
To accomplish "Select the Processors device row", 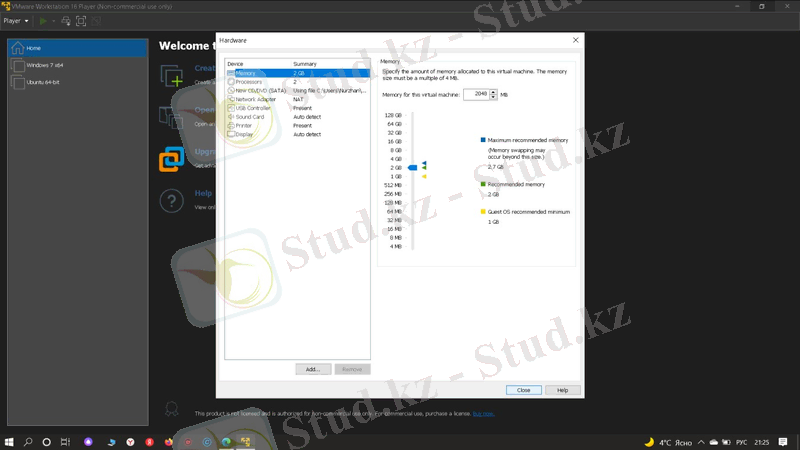I will [297, 82].
